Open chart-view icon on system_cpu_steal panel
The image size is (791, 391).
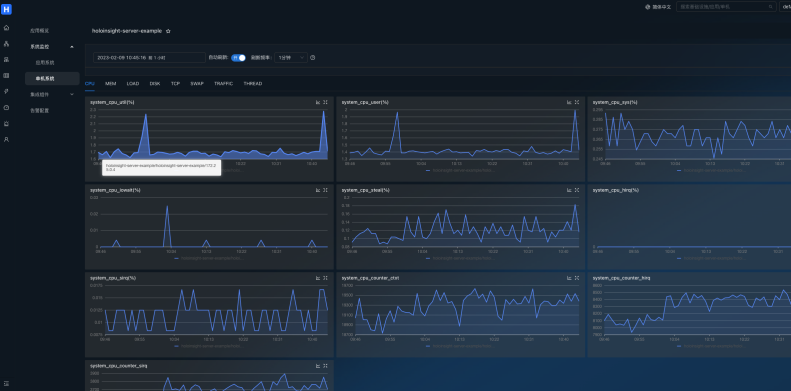(569, 190)
